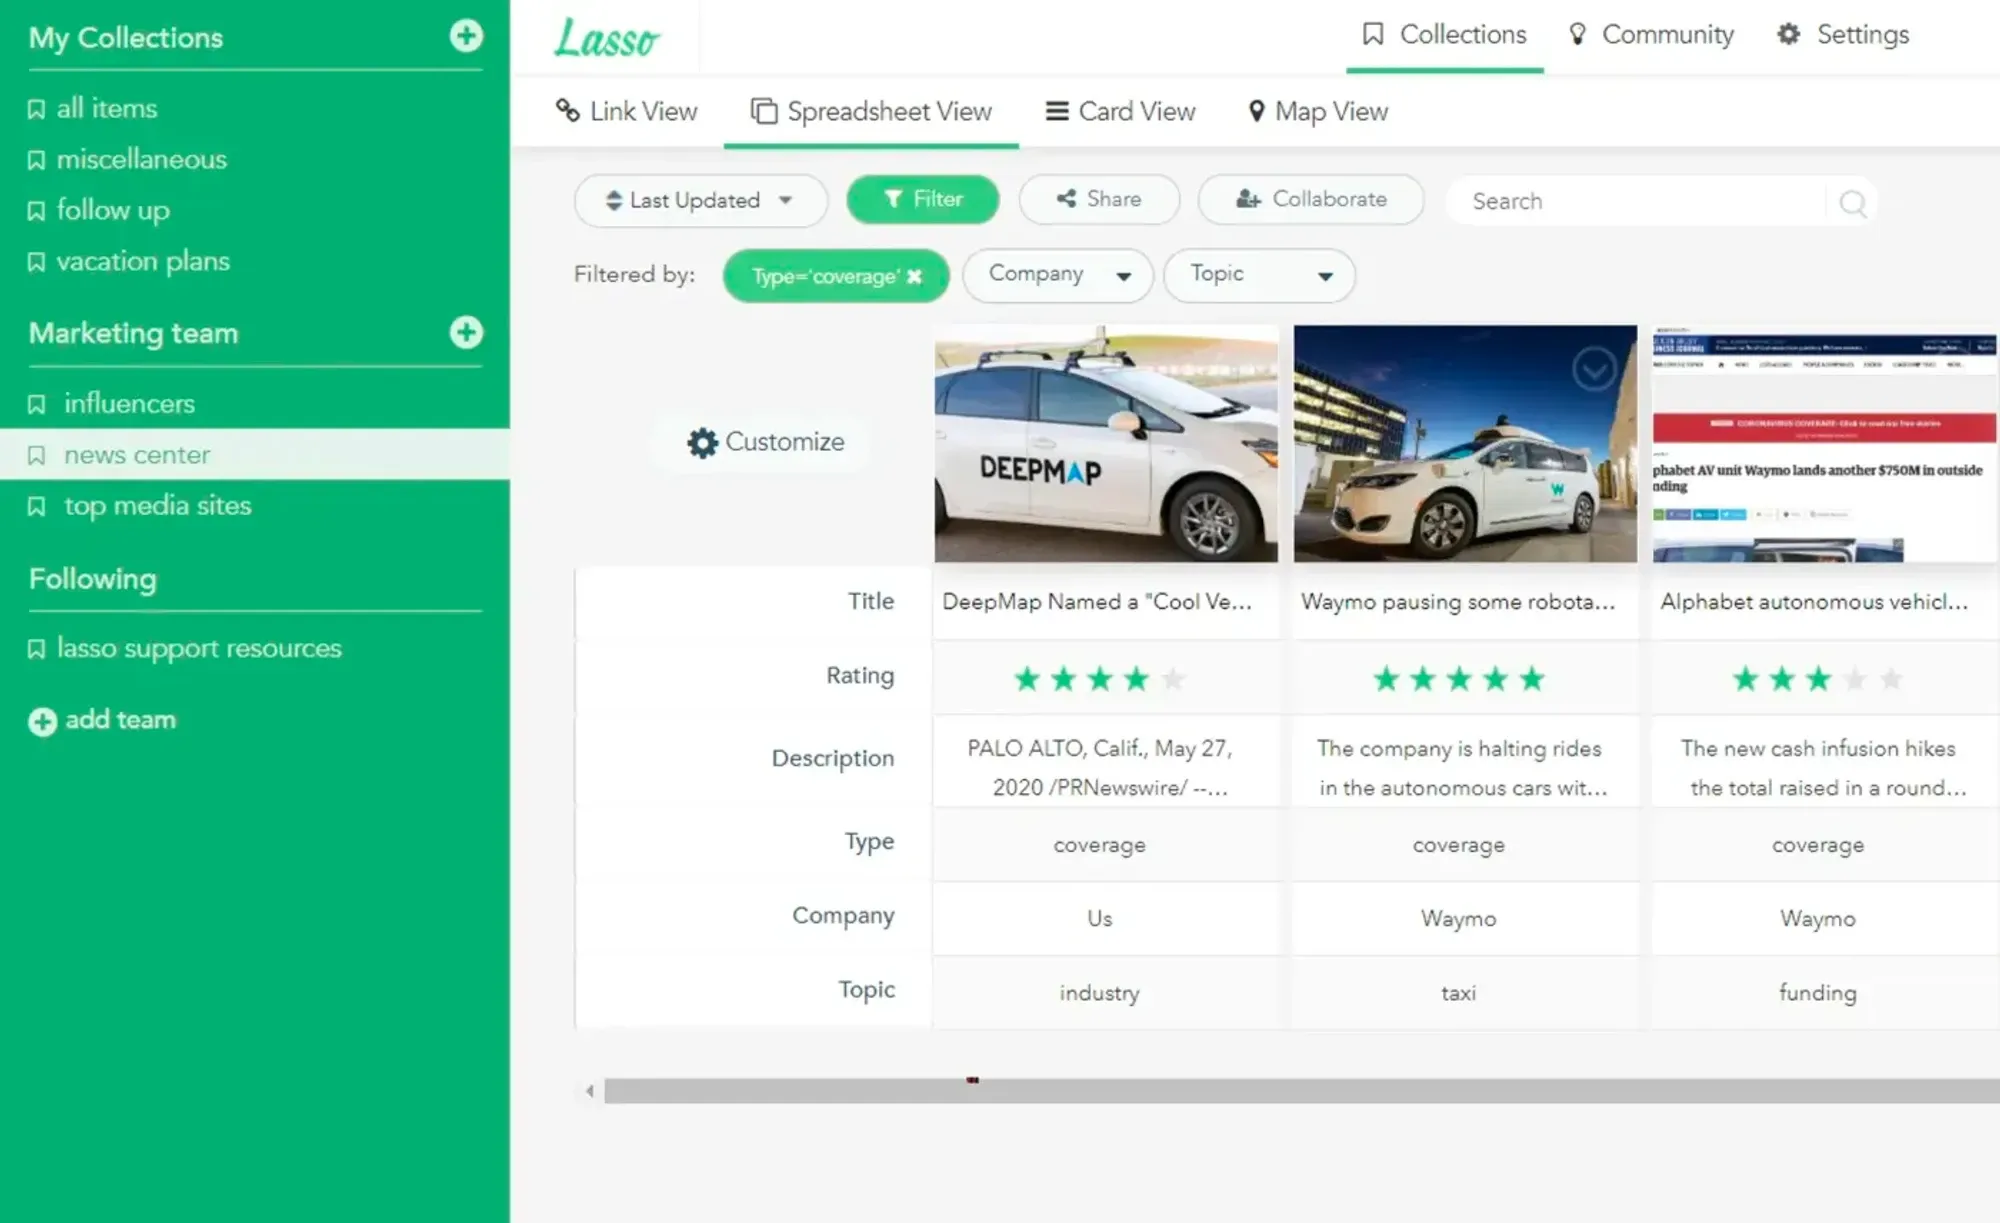
Task: Remove the Type='coverage' filter chip
Action: tap(914, 276)
